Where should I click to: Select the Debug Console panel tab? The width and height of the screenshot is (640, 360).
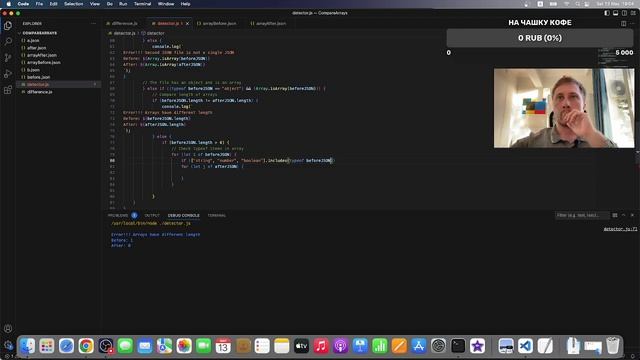[184, 215]
